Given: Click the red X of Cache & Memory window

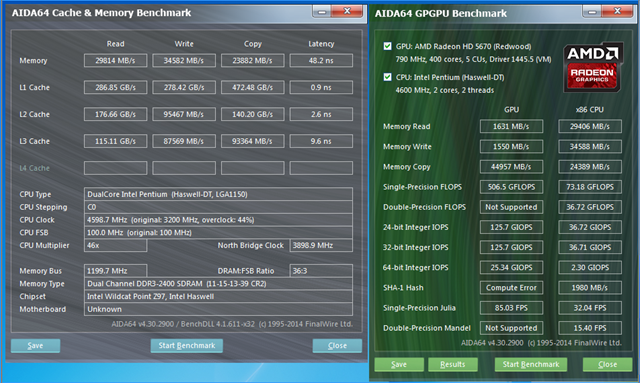Looking at the screenshot, I should tap(347, 11).
